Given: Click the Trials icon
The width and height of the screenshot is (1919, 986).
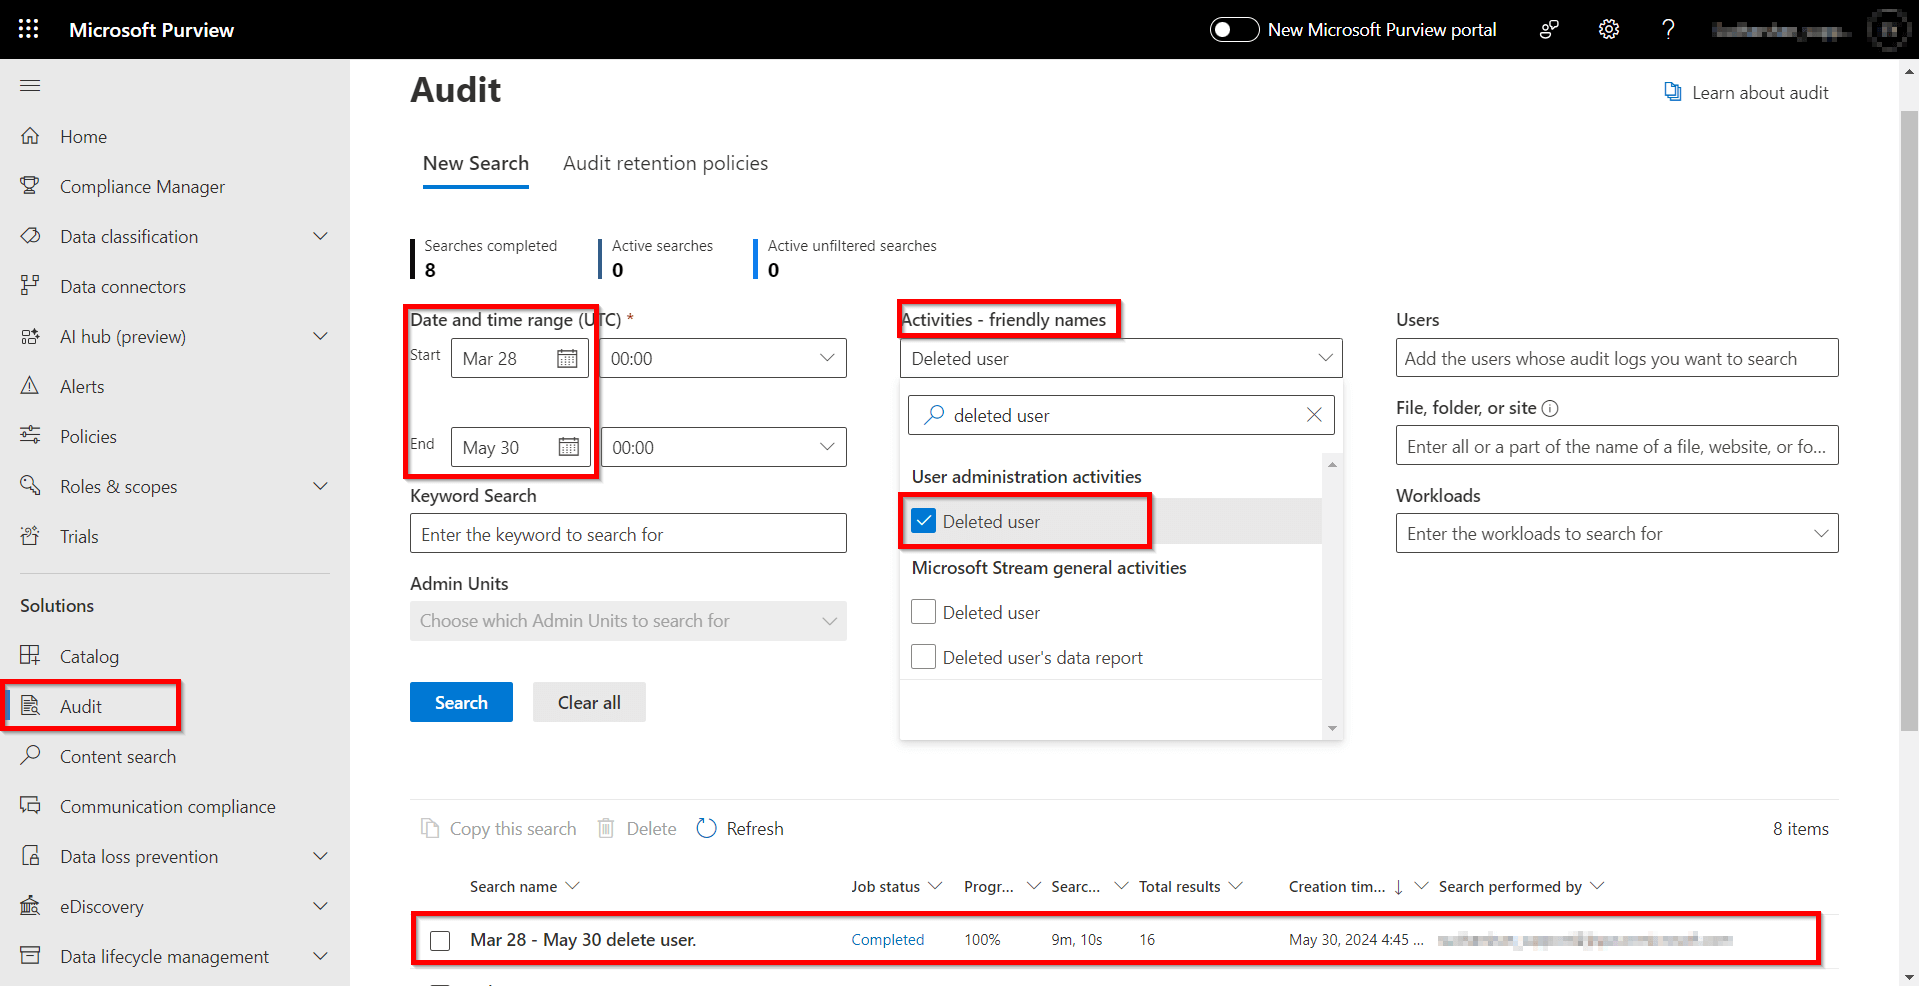Looking at the screenshot, I should point(30,536).
